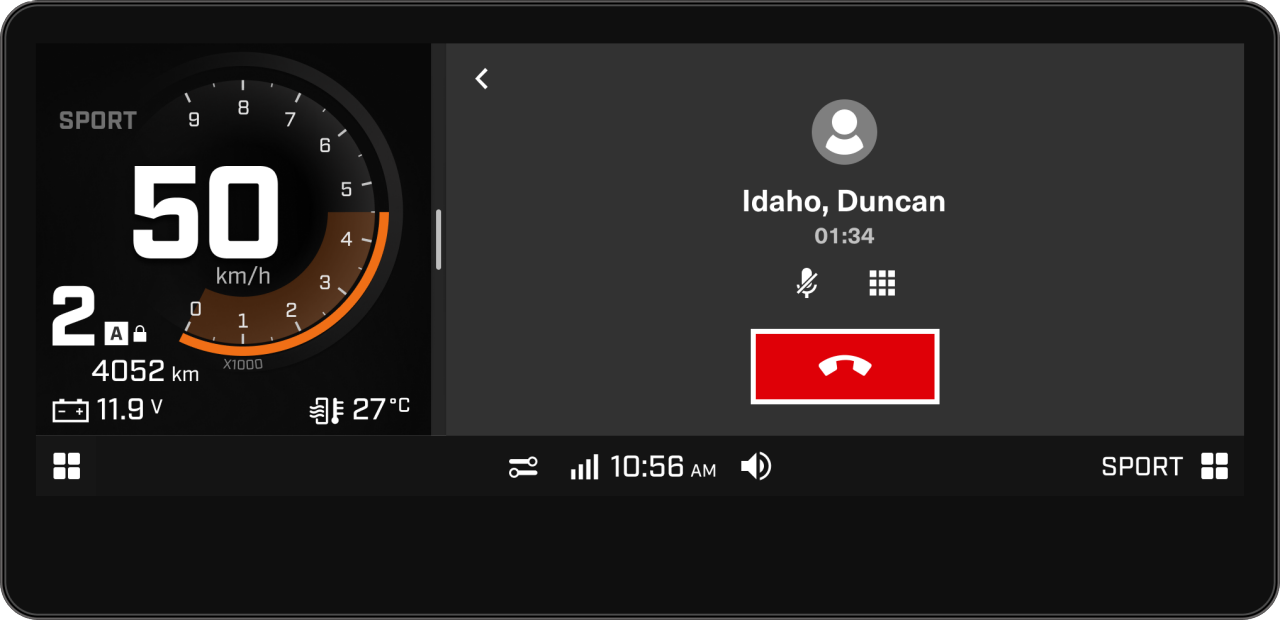The height and width of the screenshot is (620, 1280).
Task: Open the left bottom apps grid
Action: [67, 466]
